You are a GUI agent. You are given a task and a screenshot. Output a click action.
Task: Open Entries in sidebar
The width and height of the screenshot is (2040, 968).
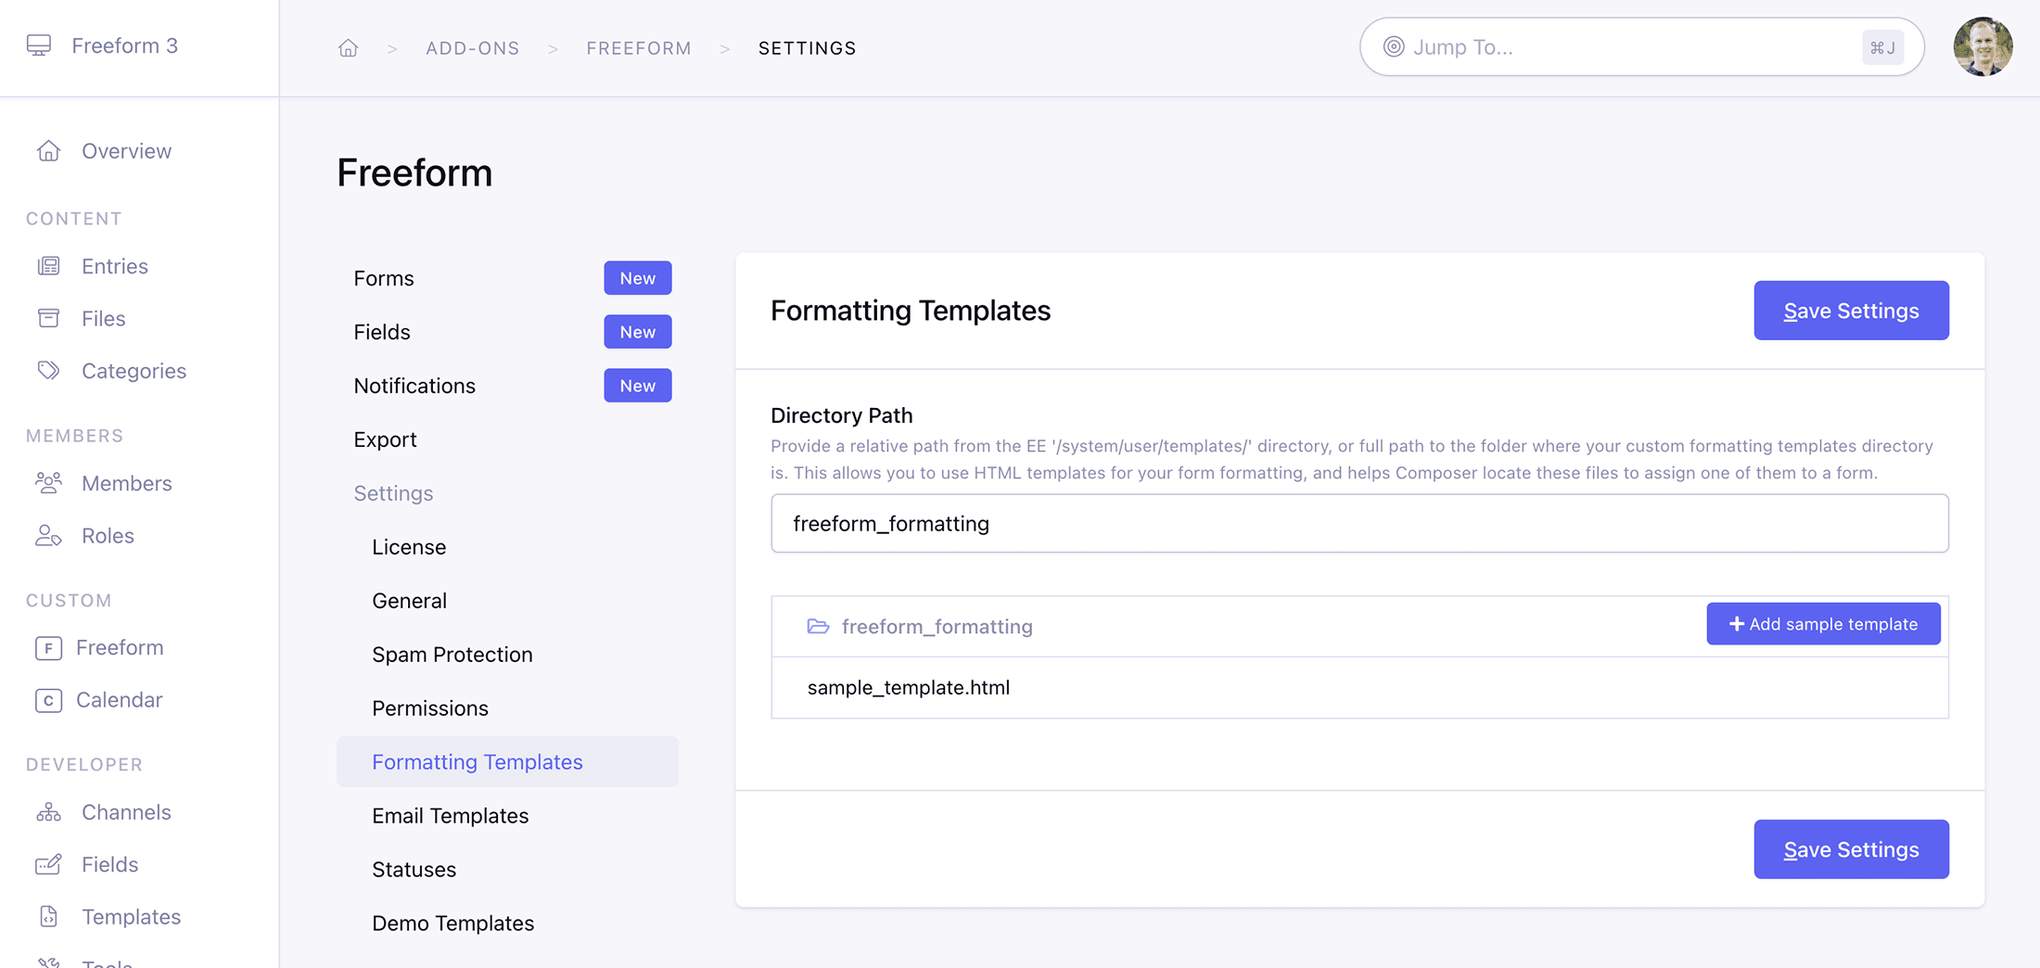(115, 266)
